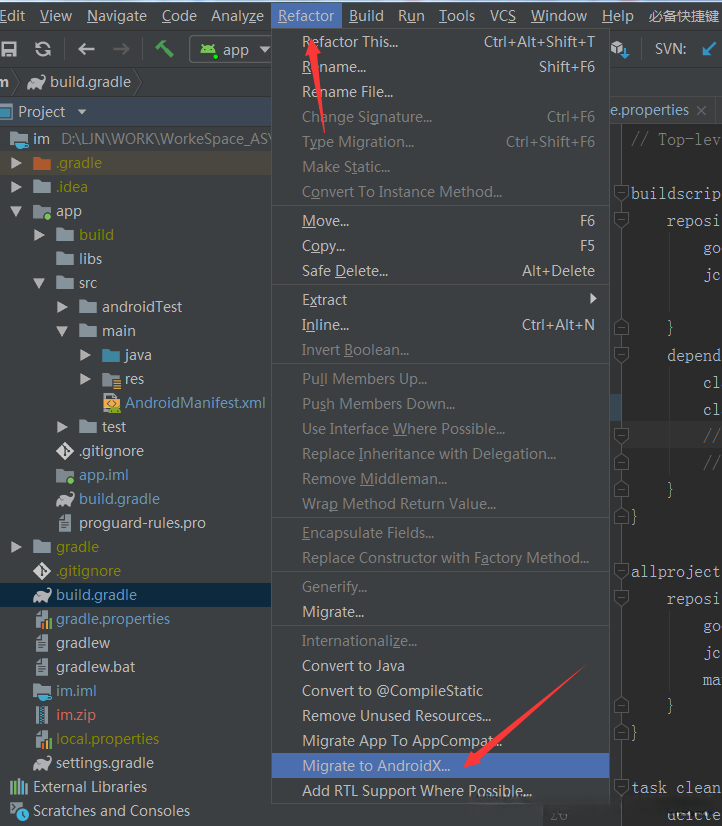Open the VCS menu
Screen dimensions: 722x826
click(x=503, y=16)
